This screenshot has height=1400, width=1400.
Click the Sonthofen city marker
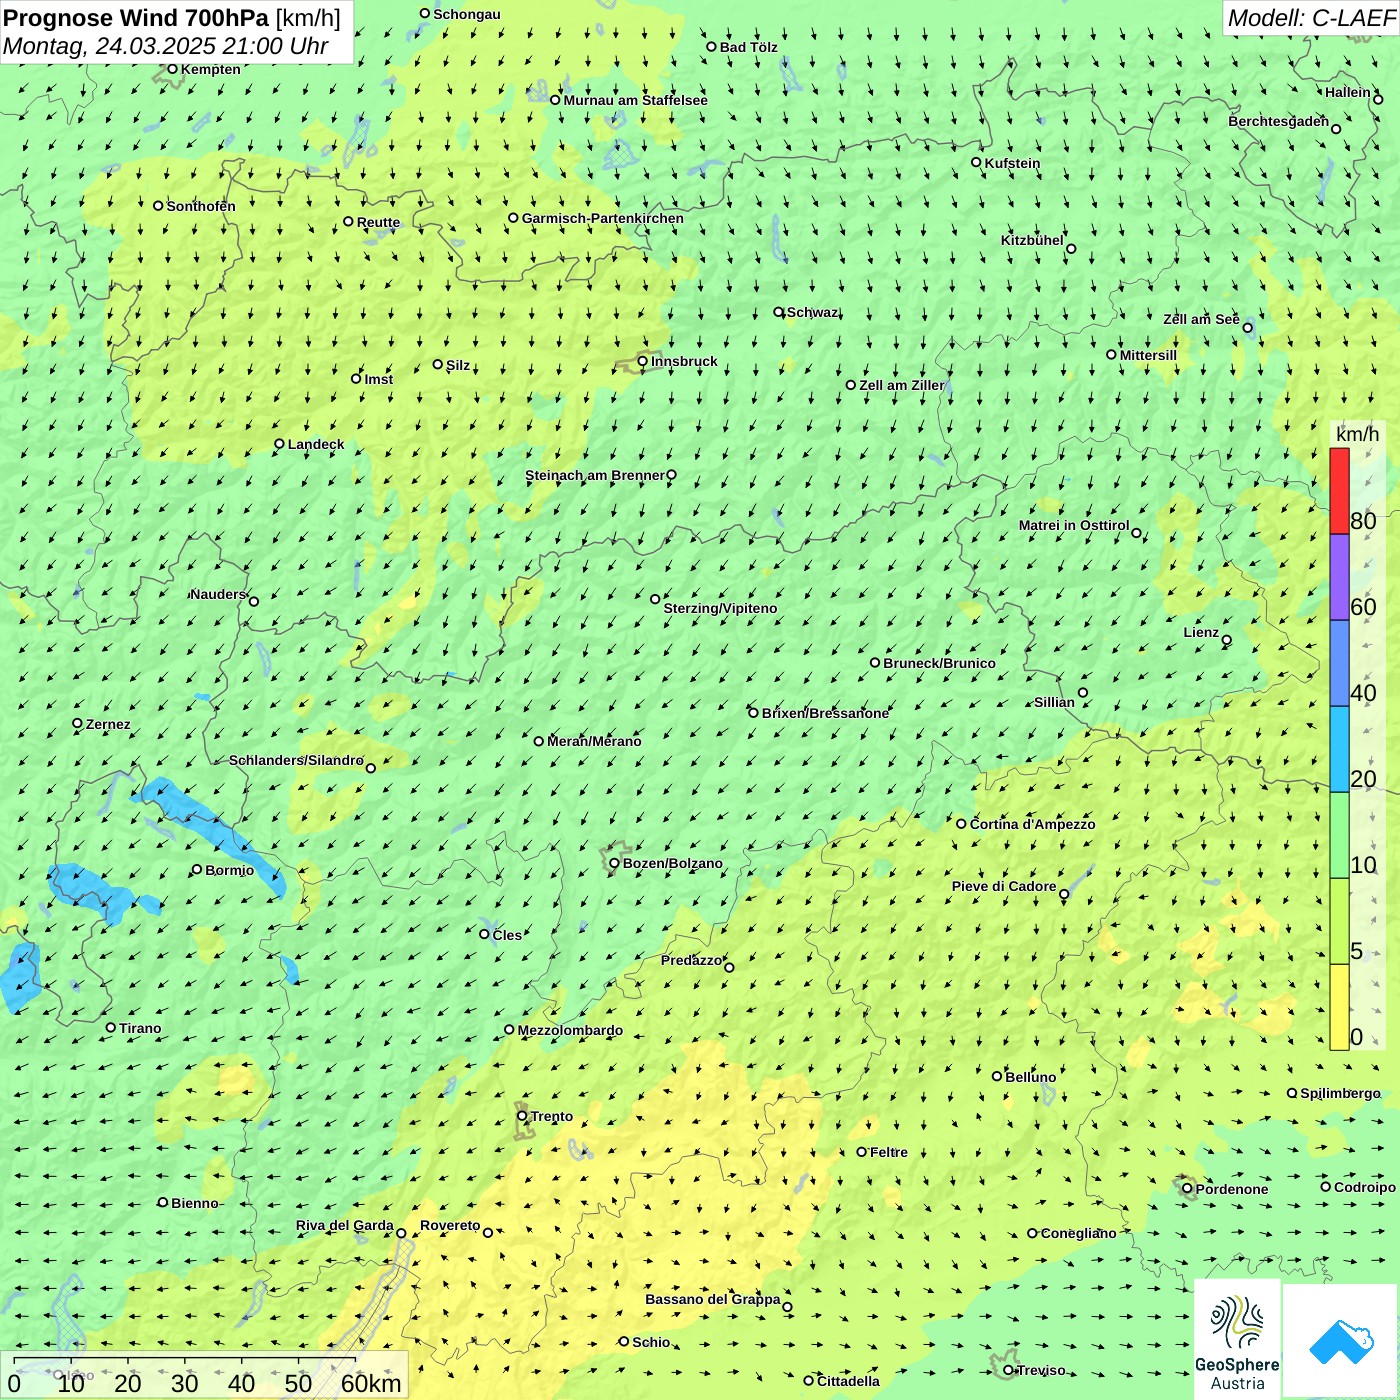158,206
